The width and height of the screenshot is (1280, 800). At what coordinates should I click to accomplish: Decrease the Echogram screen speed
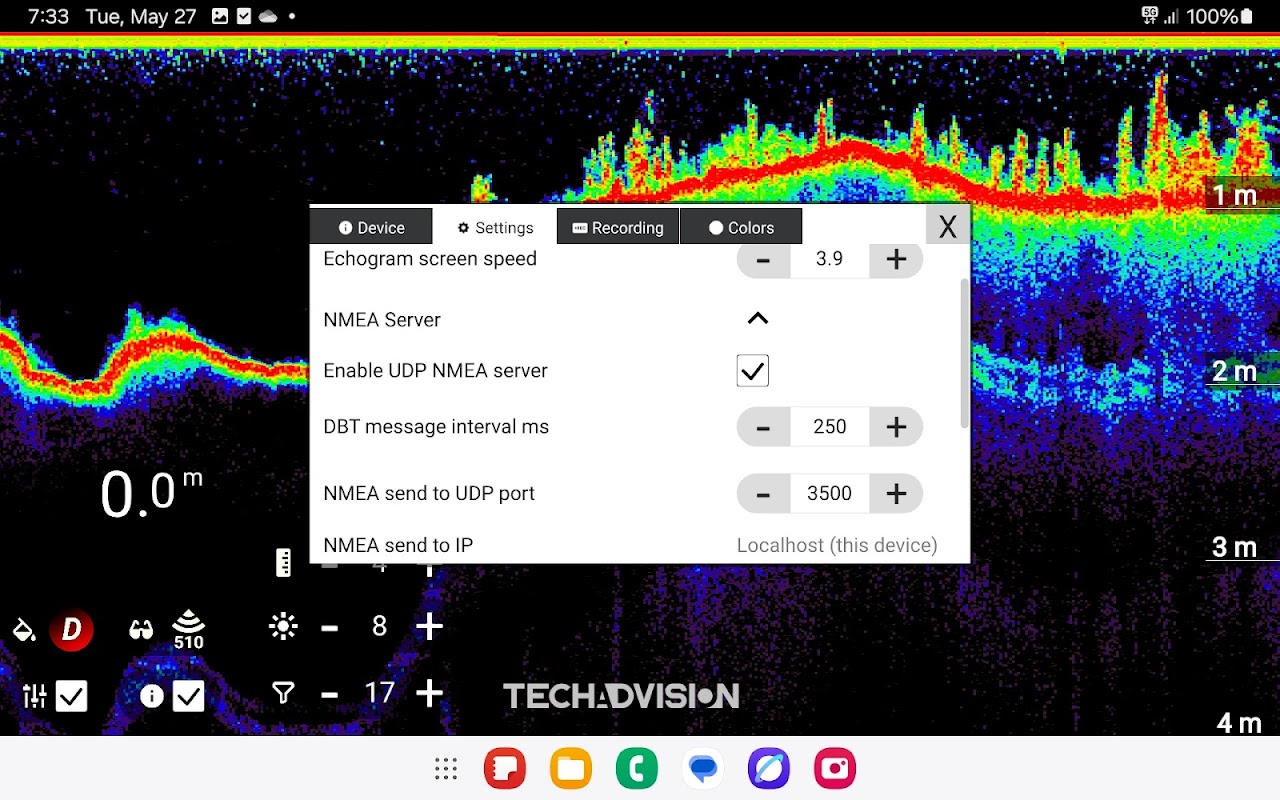pos(763,259)
